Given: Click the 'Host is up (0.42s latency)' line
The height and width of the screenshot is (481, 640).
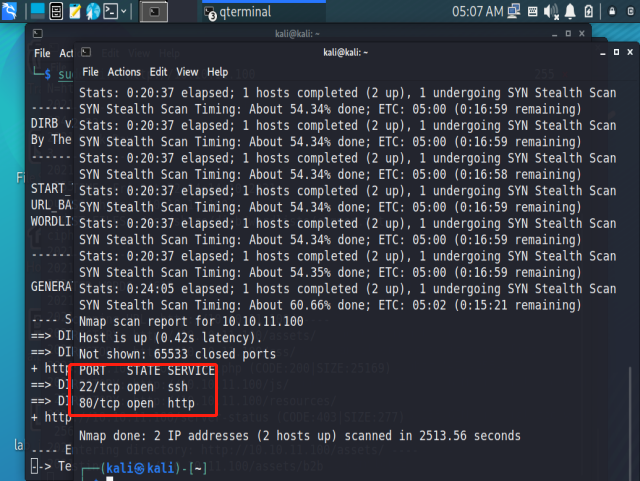Looking at the screenshot, I should 170,338.
